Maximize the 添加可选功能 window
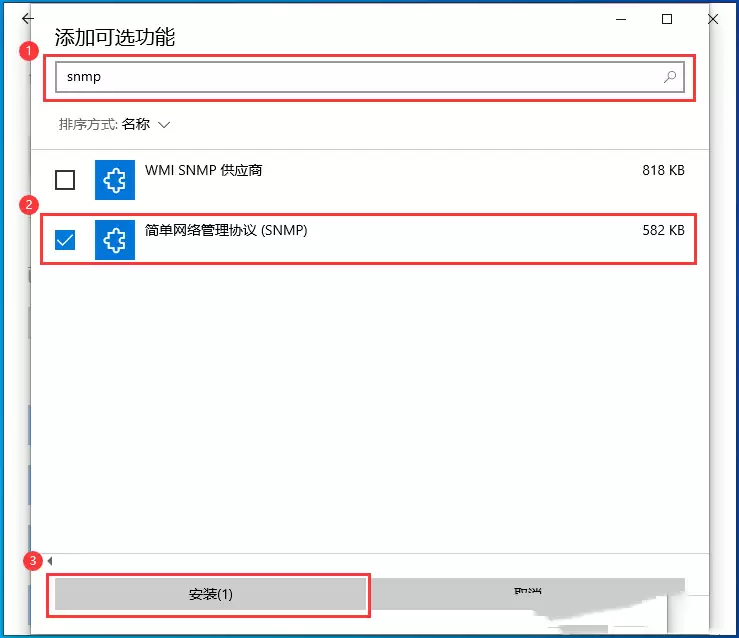739x638 pixels. click(x=667, y=19)
